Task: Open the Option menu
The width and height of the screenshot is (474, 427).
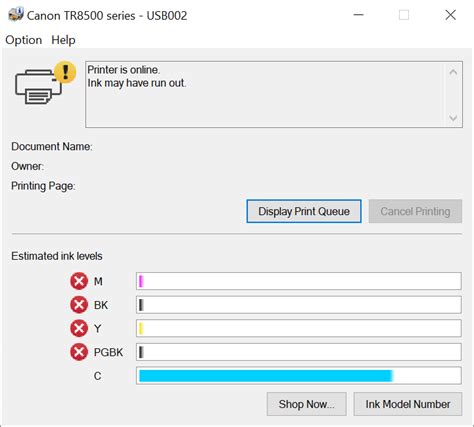Action: pyautogui.click(x=24, y=40)
